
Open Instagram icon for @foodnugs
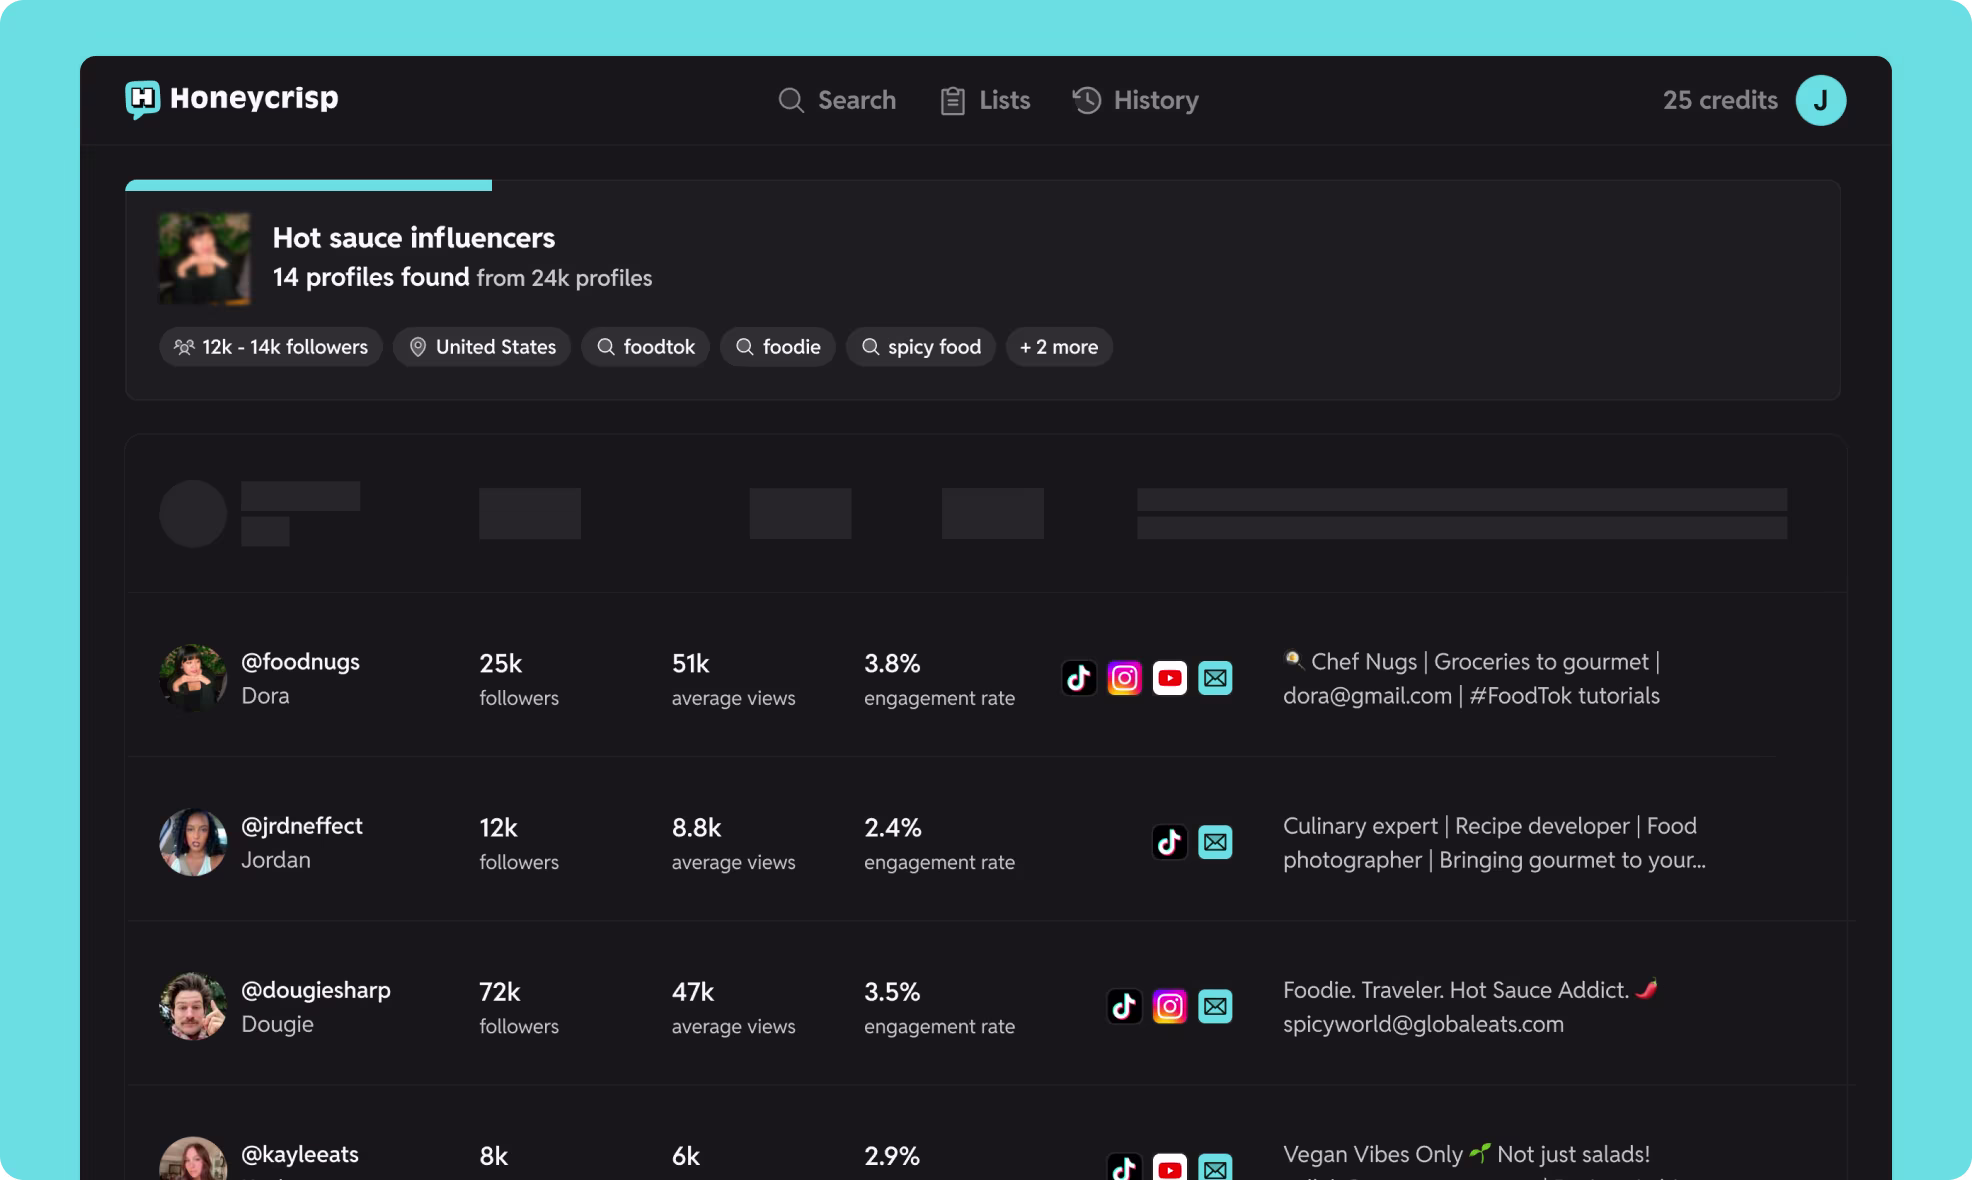tap(1124, 678)
